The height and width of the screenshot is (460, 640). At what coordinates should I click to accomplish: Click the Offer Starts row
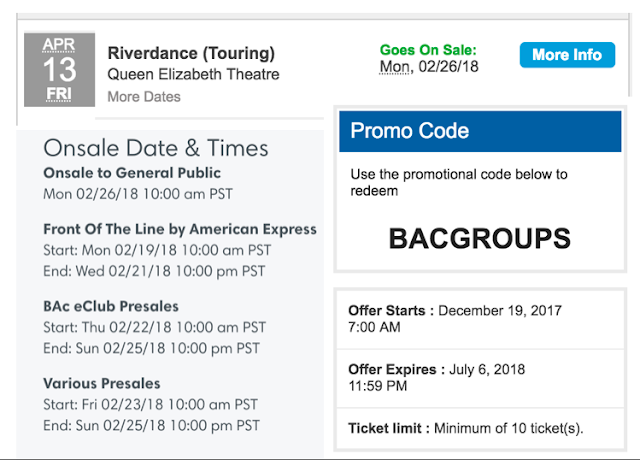(x=479, y=319)
